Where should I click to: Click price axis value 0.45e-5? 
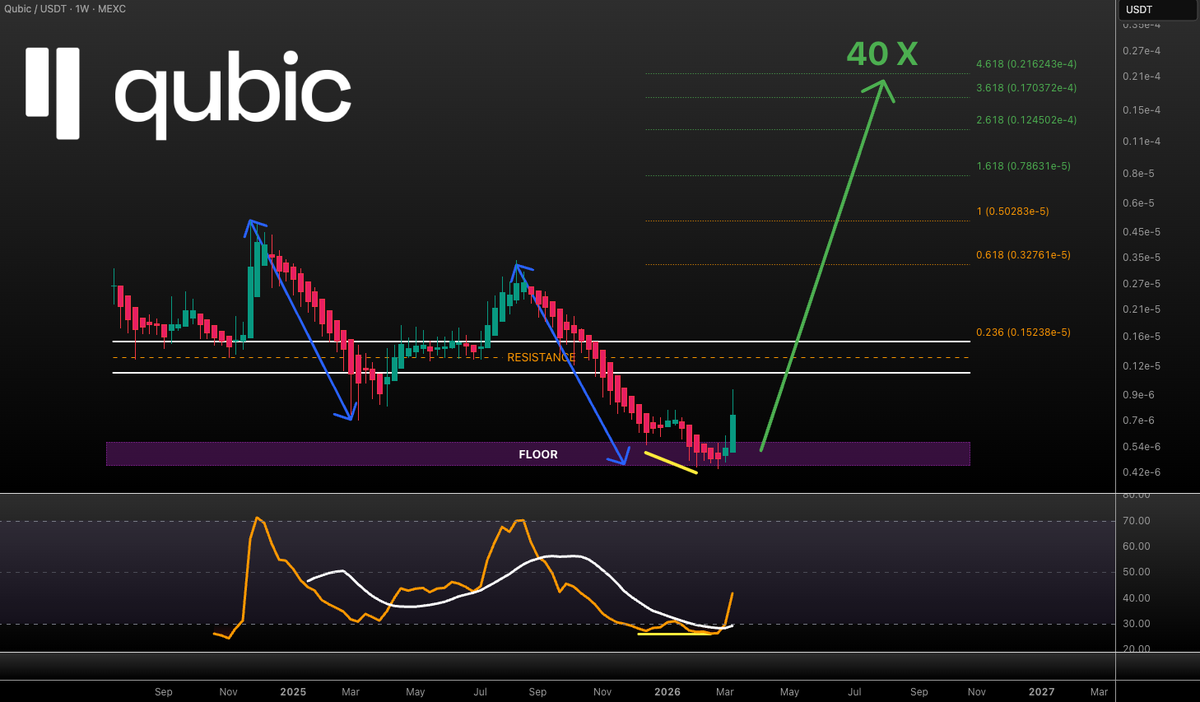pyautogui.click(x=1143, y=232)
